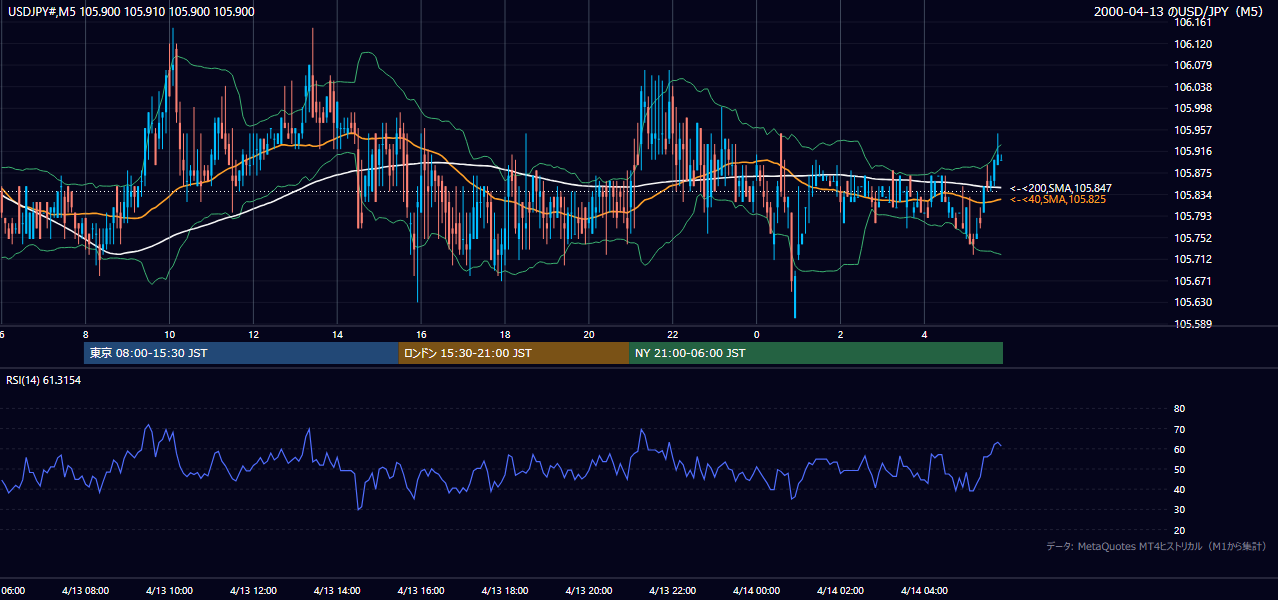The image size is (1278, 600).
Task: Select the 東京 08:00-15:30 JST session bar
Action: (x=241, y=353)
